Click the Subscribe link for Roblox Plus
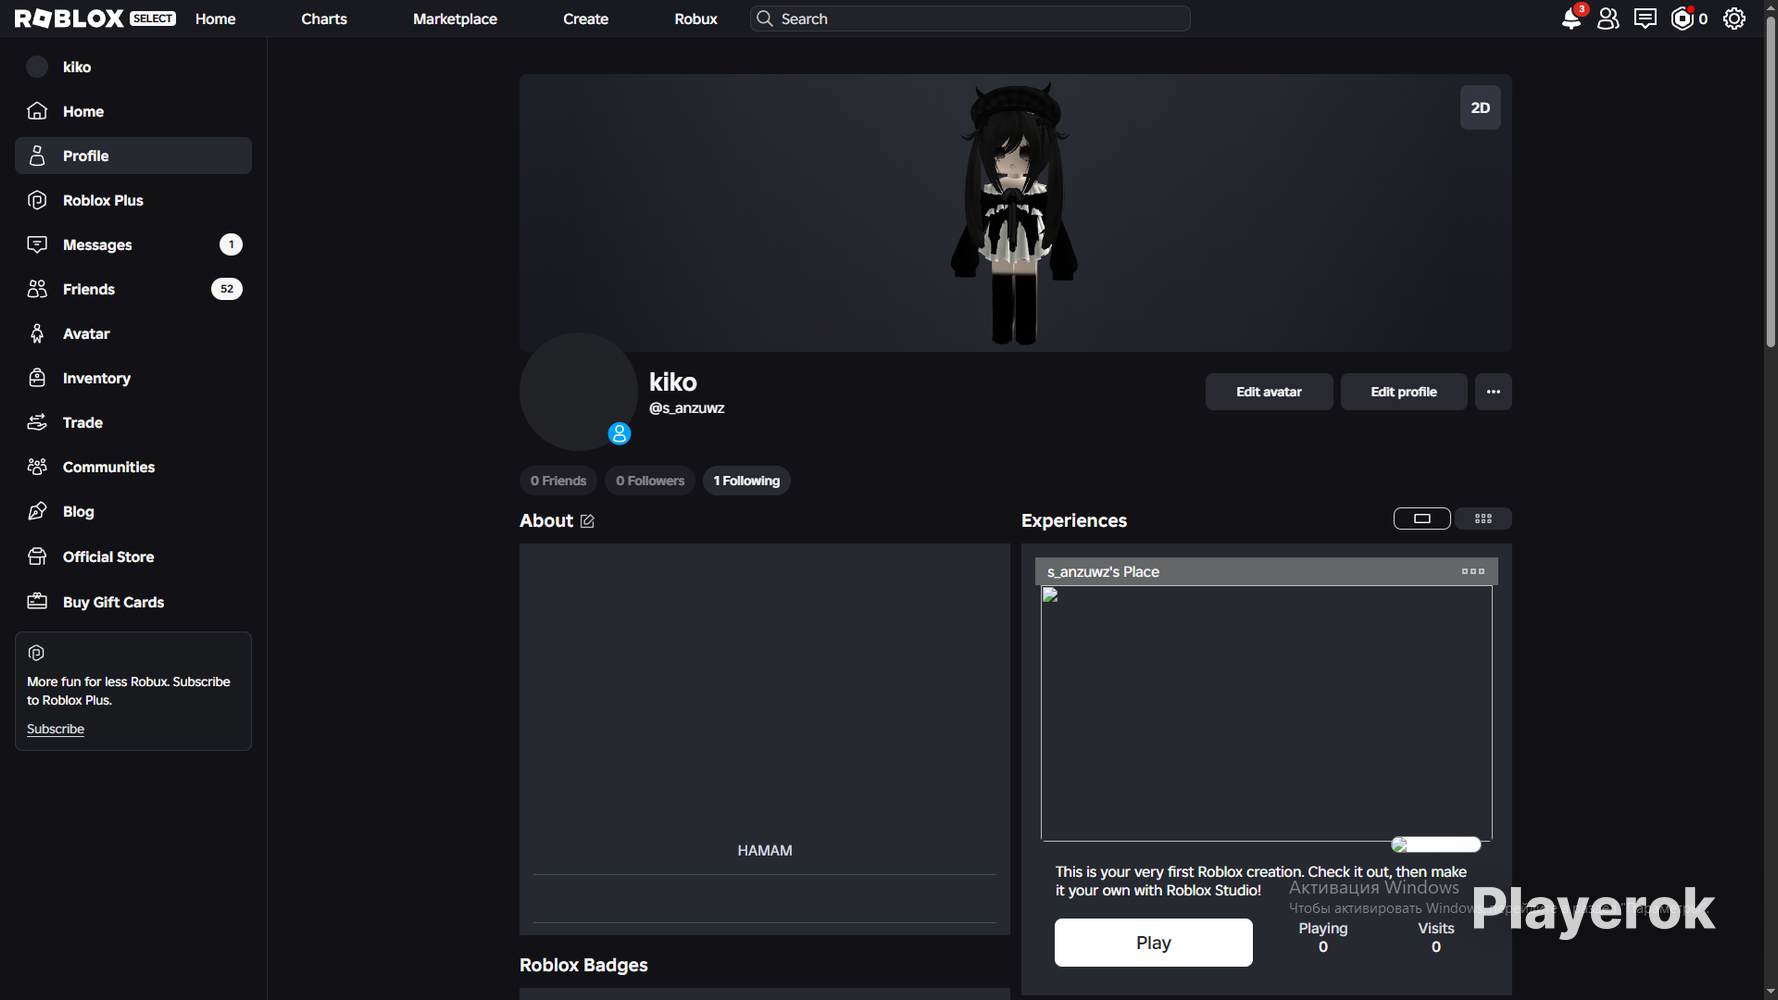This screenshot has height=1000, width=1778. pyautogui.click(x=55, y=729)
